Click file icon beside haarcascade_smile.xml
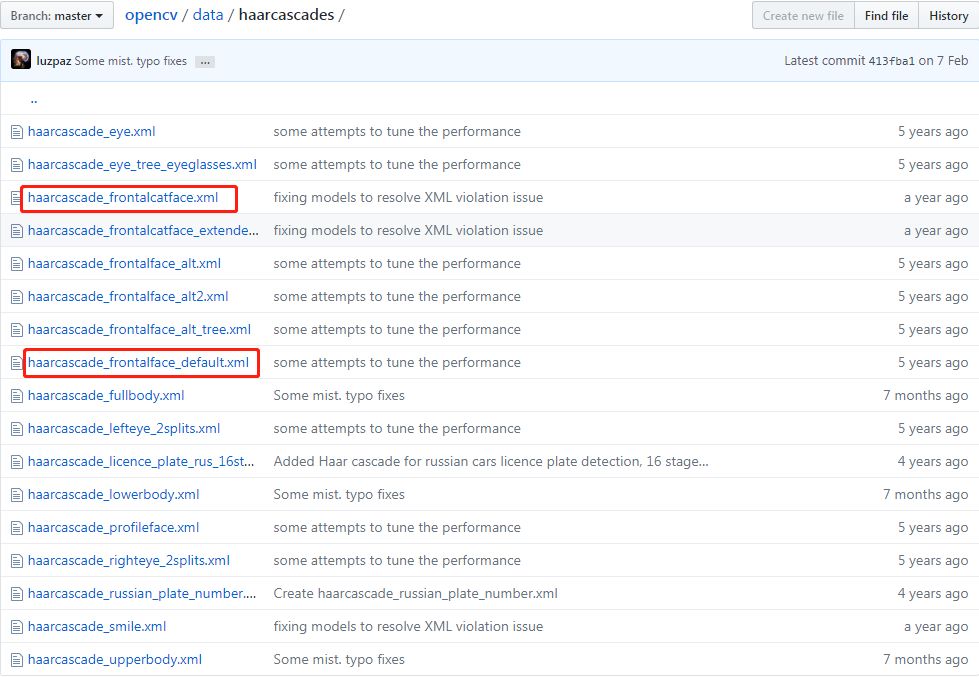 tap(17, 627)
